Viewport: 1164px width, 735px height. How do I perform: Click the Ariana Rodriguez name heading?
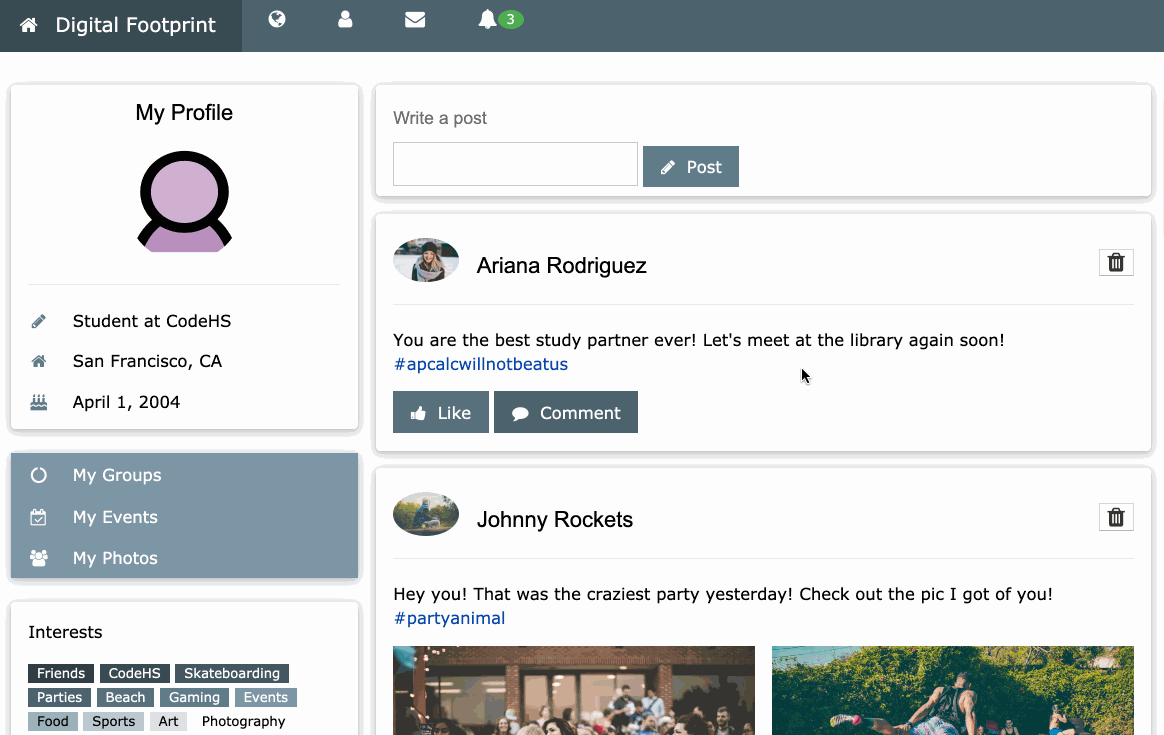coord(561,265)
